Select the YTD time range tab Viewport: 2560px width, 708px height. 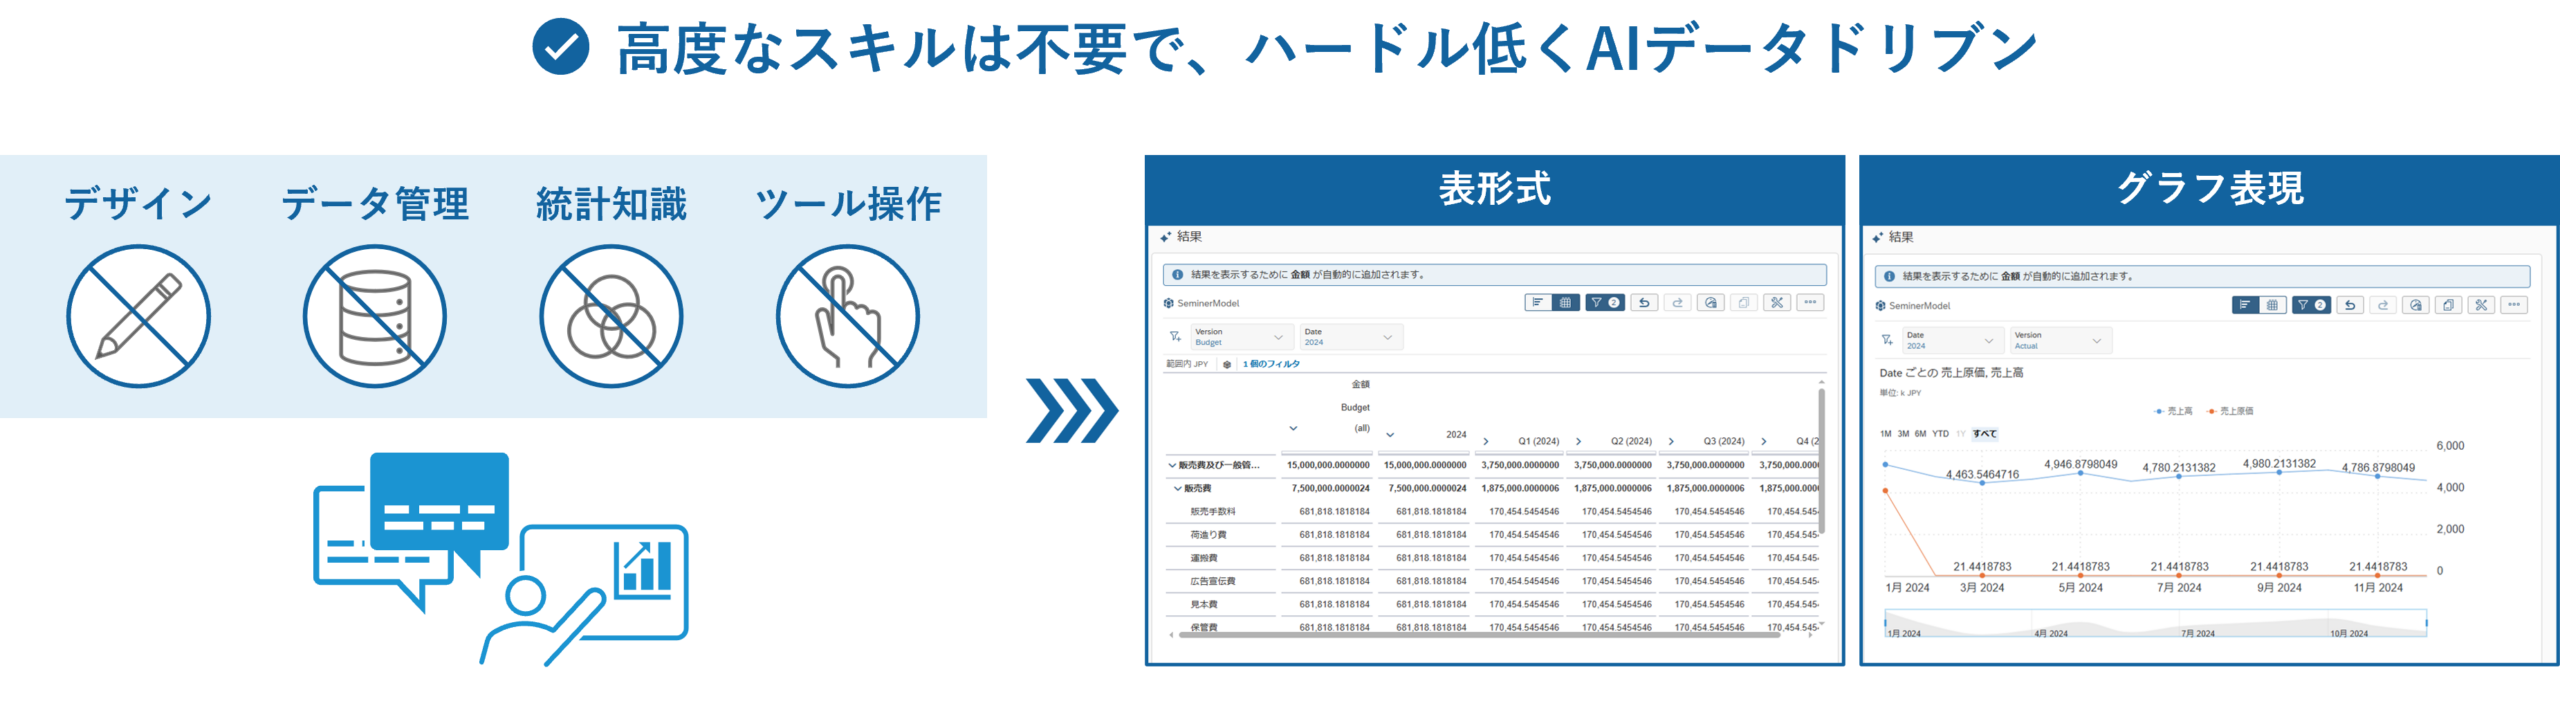point(1940,434)
